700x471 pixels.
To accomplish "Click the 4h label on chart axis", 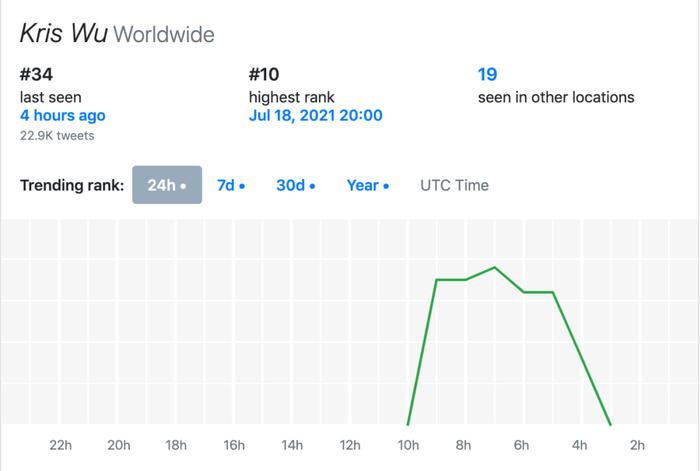I will [x=579, y=445].
